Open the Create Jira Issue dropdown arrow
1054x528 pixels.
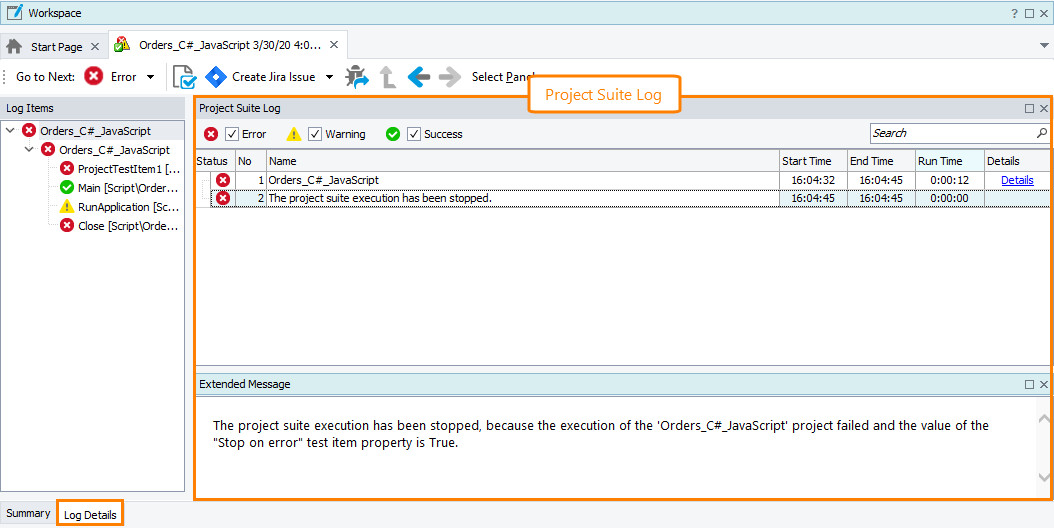(x=330, y=77)
